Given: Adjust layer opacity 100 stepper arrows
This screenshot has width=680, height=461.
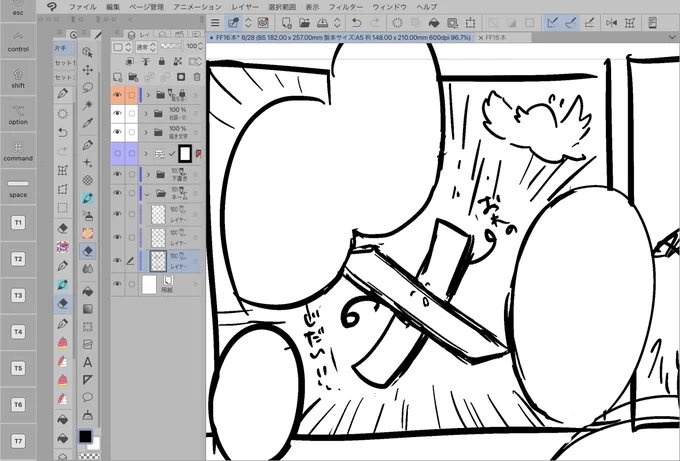Looking at the screenshot, I should click(x=200, y=46).
